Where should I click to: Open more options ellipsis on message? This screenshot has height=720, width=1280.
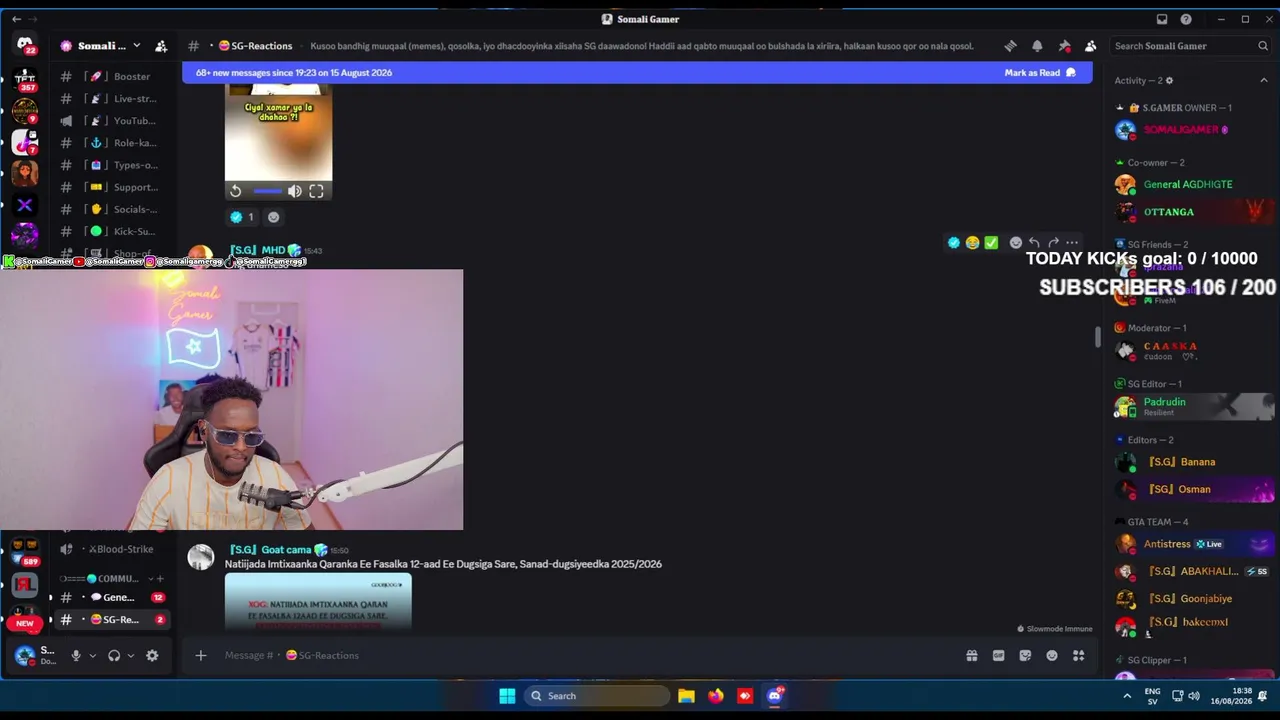coord(1072,243)
